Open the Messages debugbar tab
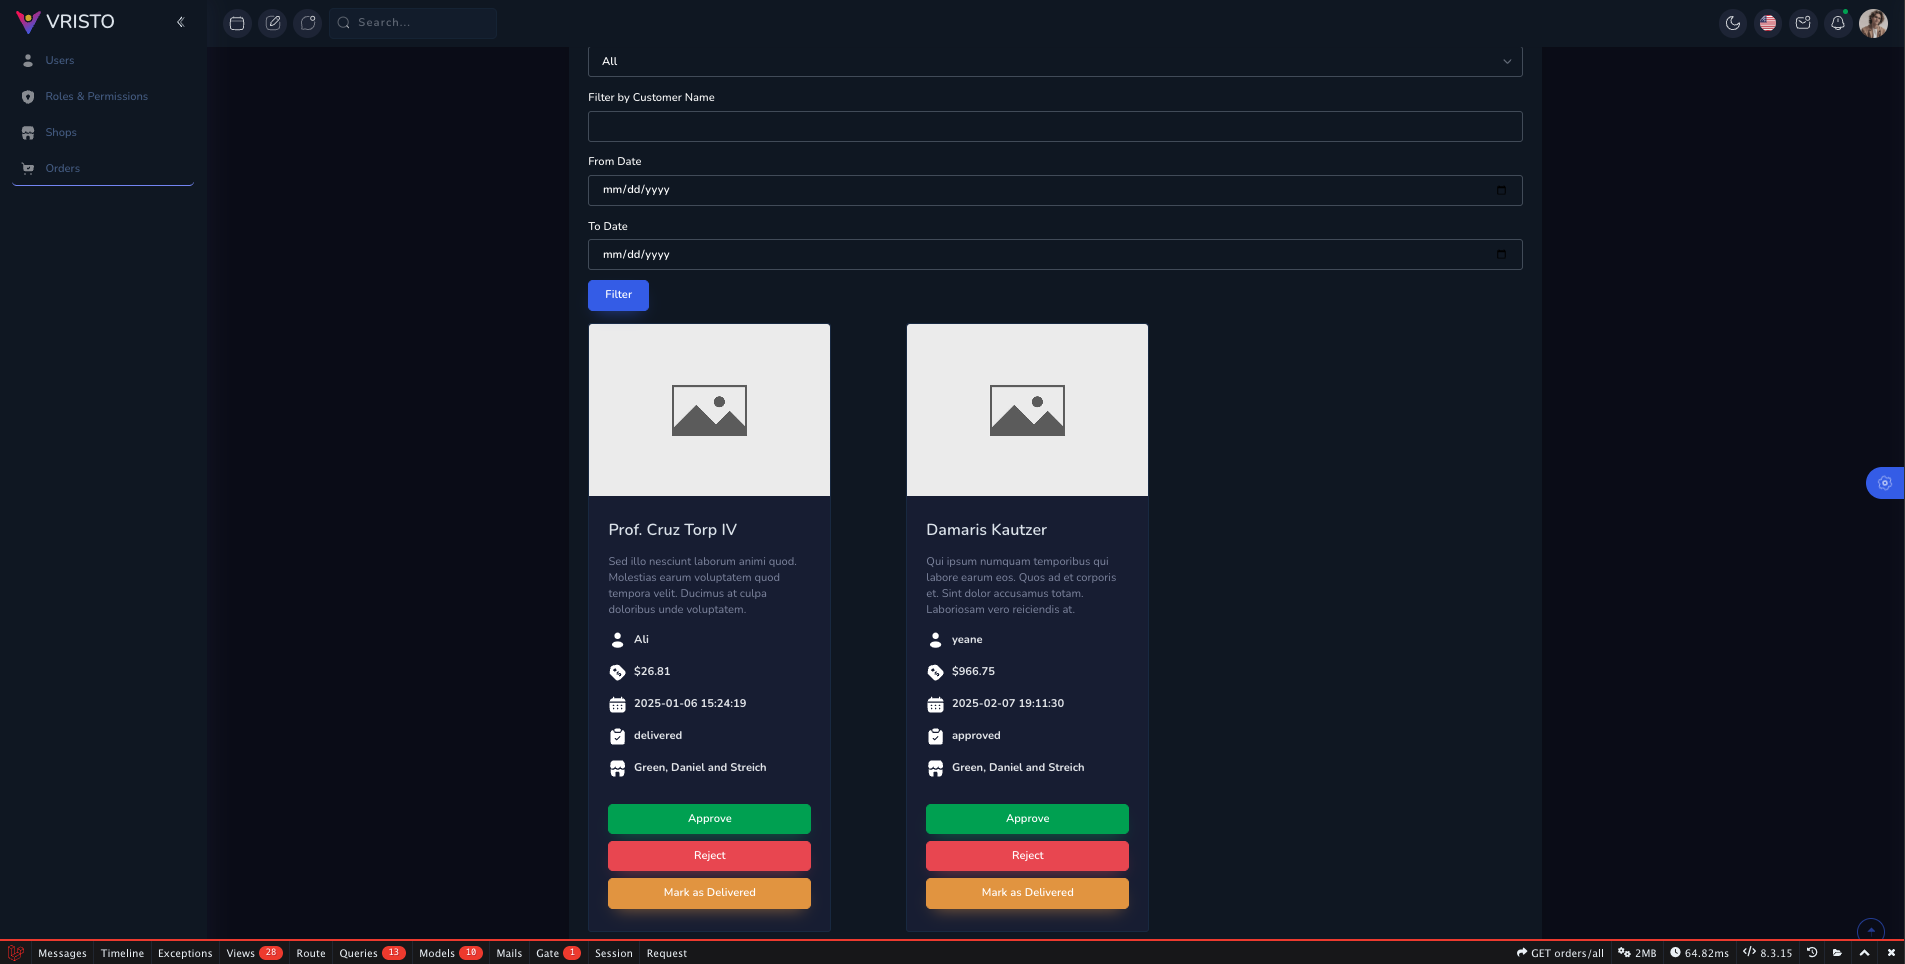Screen dimensions: 1905x964 [x=62, y=954]
